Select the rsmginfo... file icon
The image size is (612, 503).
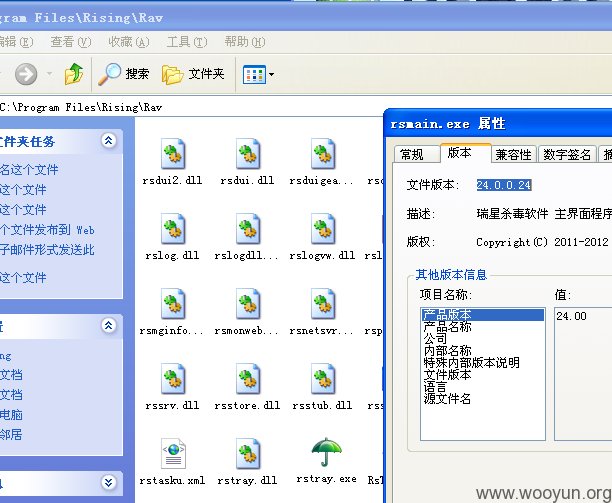click(173, 304)
